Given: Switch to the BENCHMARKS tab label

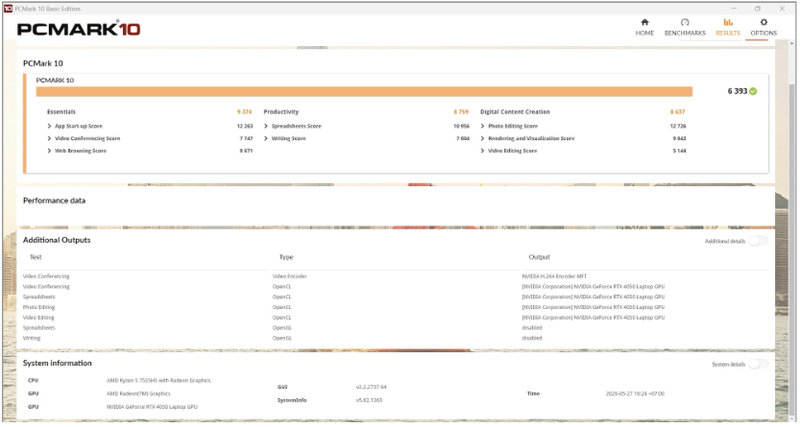Looking at the screenshot, I should 685,33.
